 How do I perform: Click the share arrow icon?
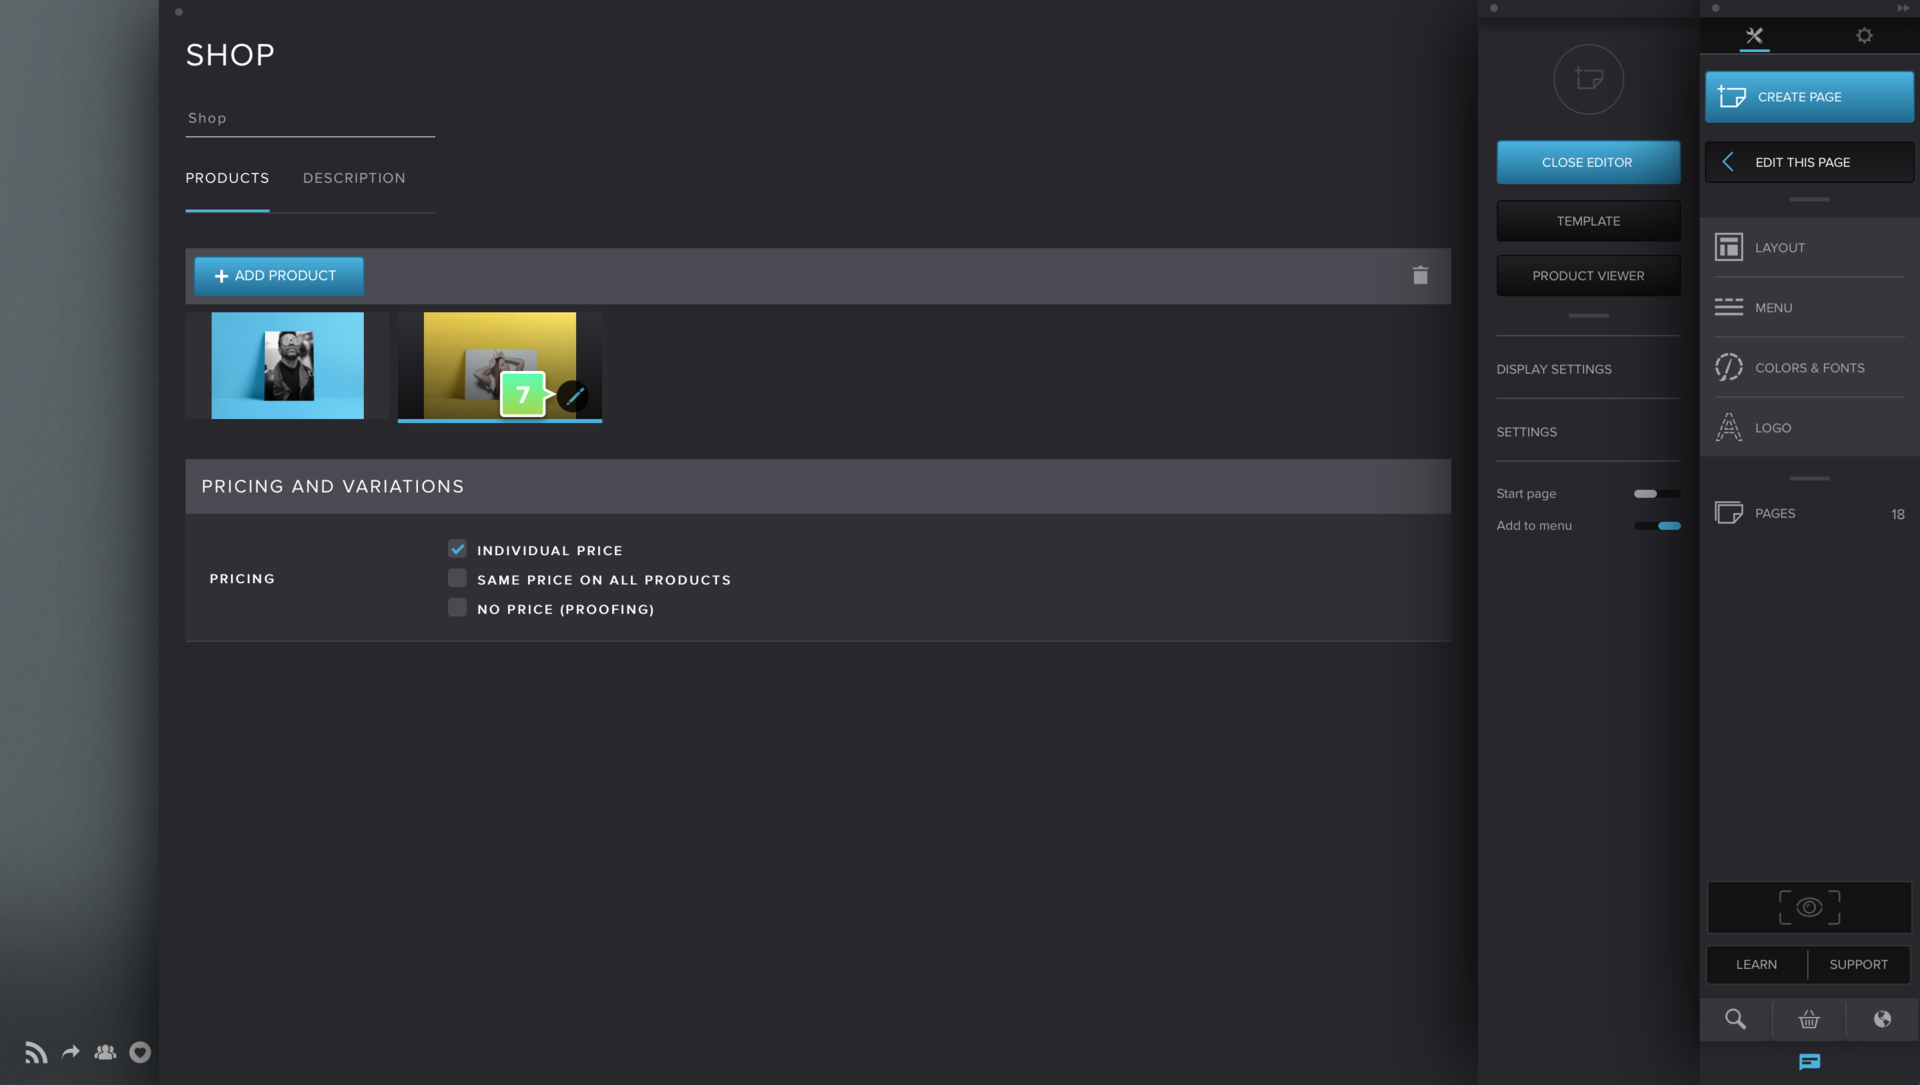(x=70, y=1052)
